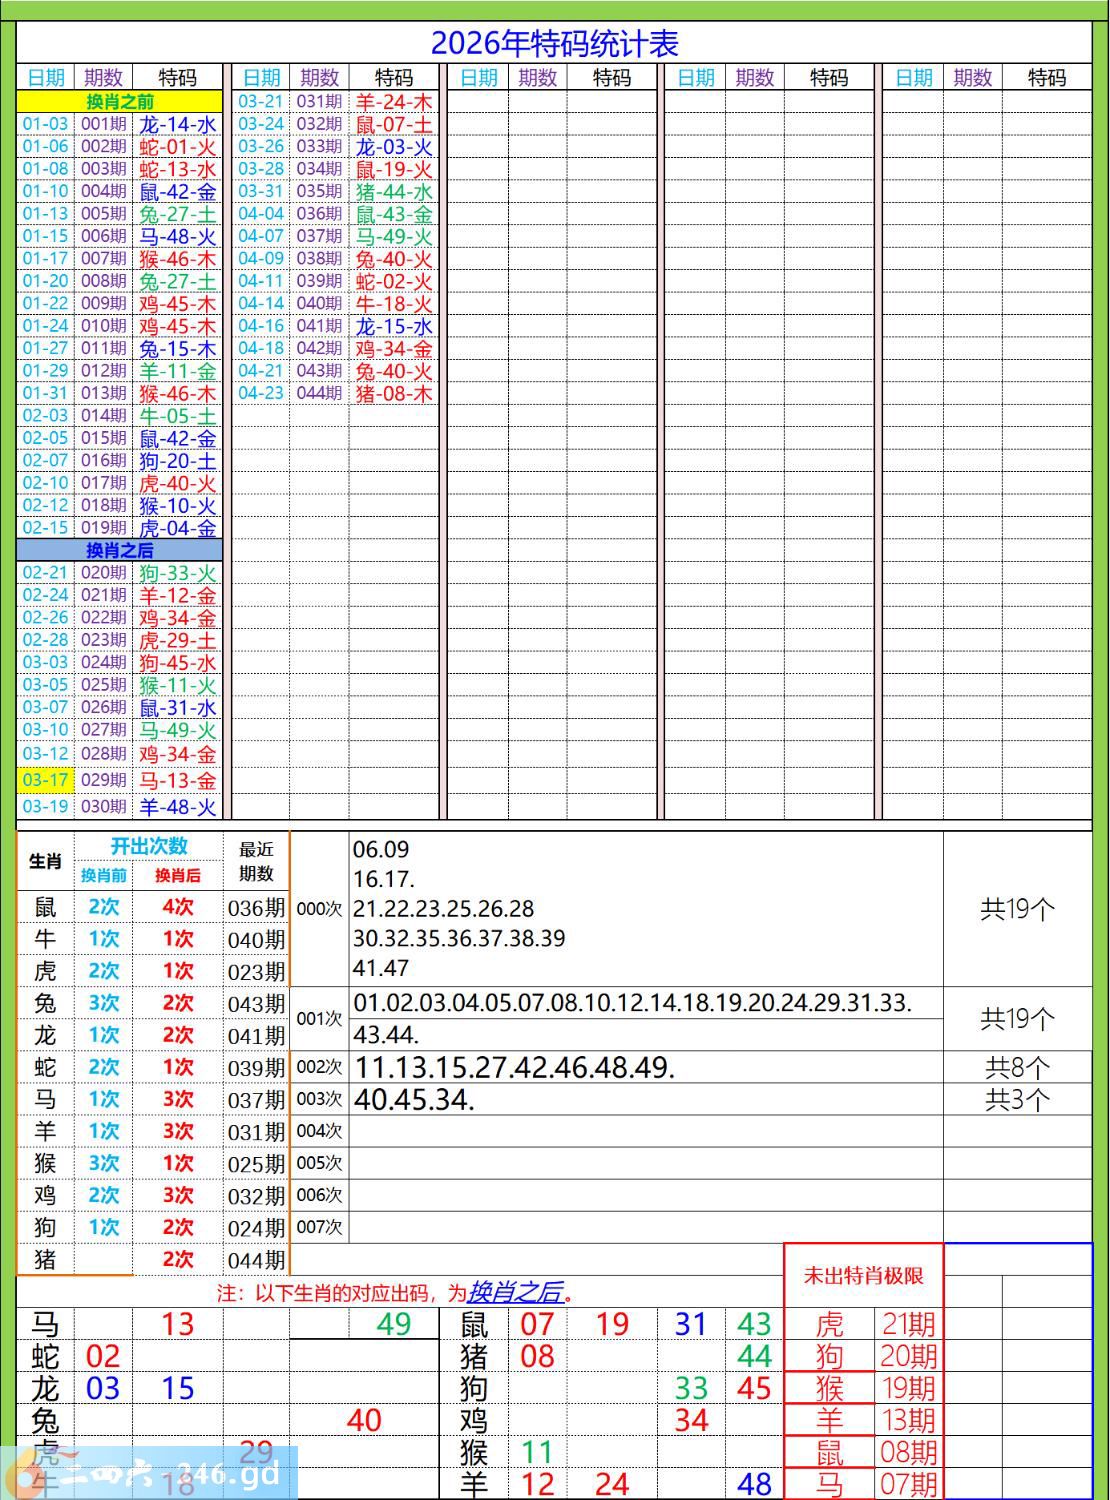1110x1500 pixels.
Task: Click the yellow highlighted 03-17 date cell
Action: [45, 780]
